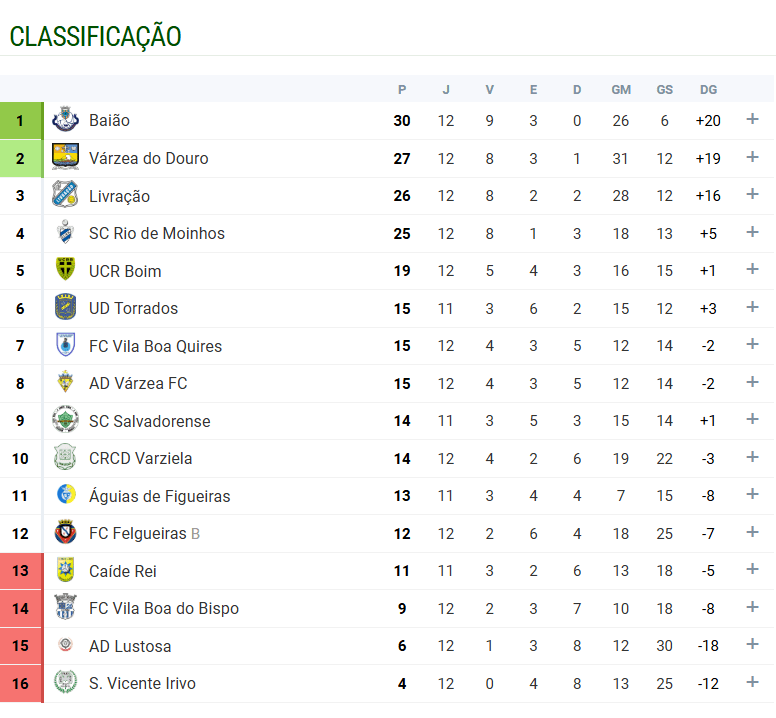Expand the Baião row details

click(753, 120)
